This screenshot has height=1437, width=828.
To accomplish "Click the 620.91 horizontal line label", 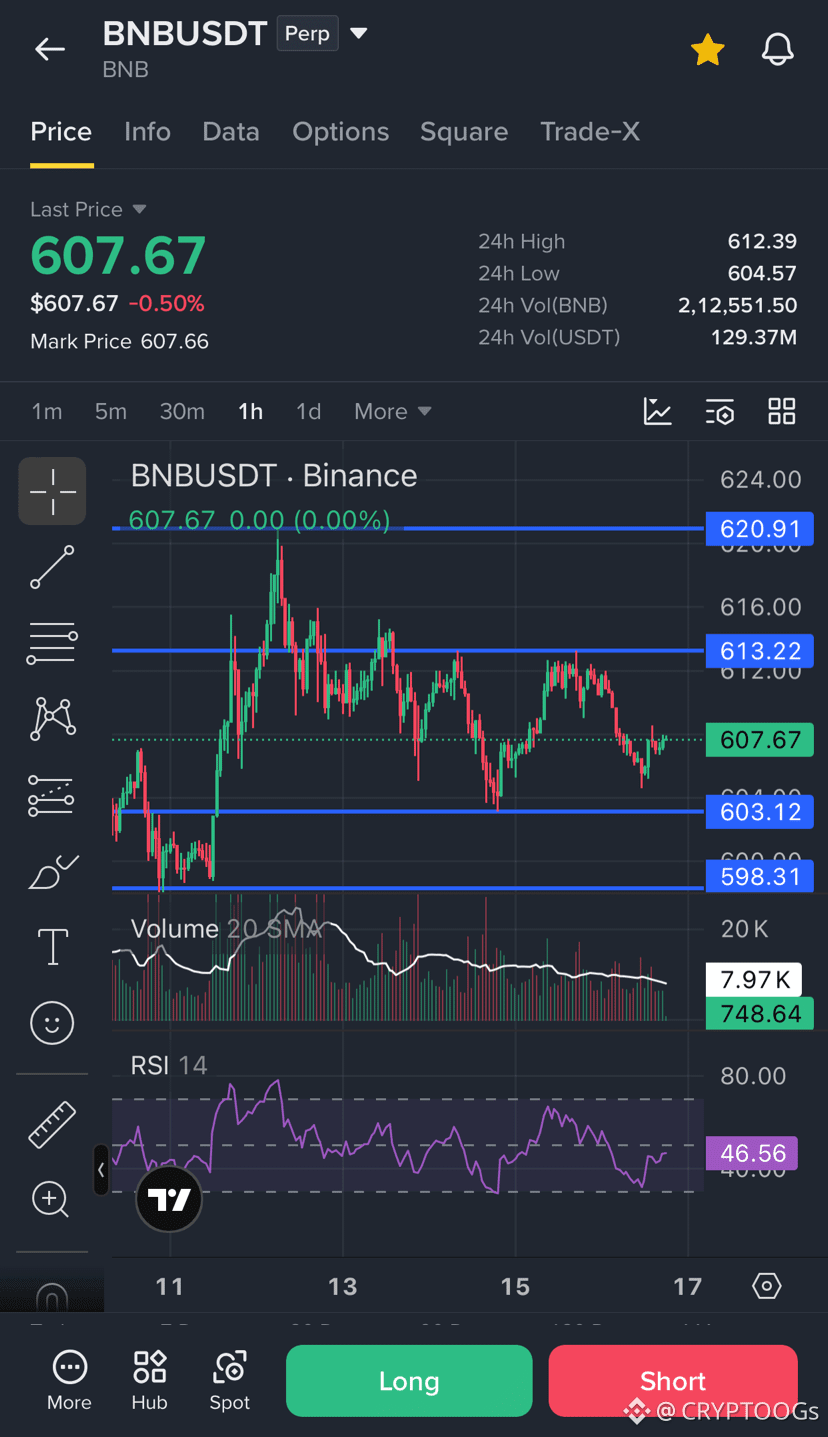I will click(759, 528).
